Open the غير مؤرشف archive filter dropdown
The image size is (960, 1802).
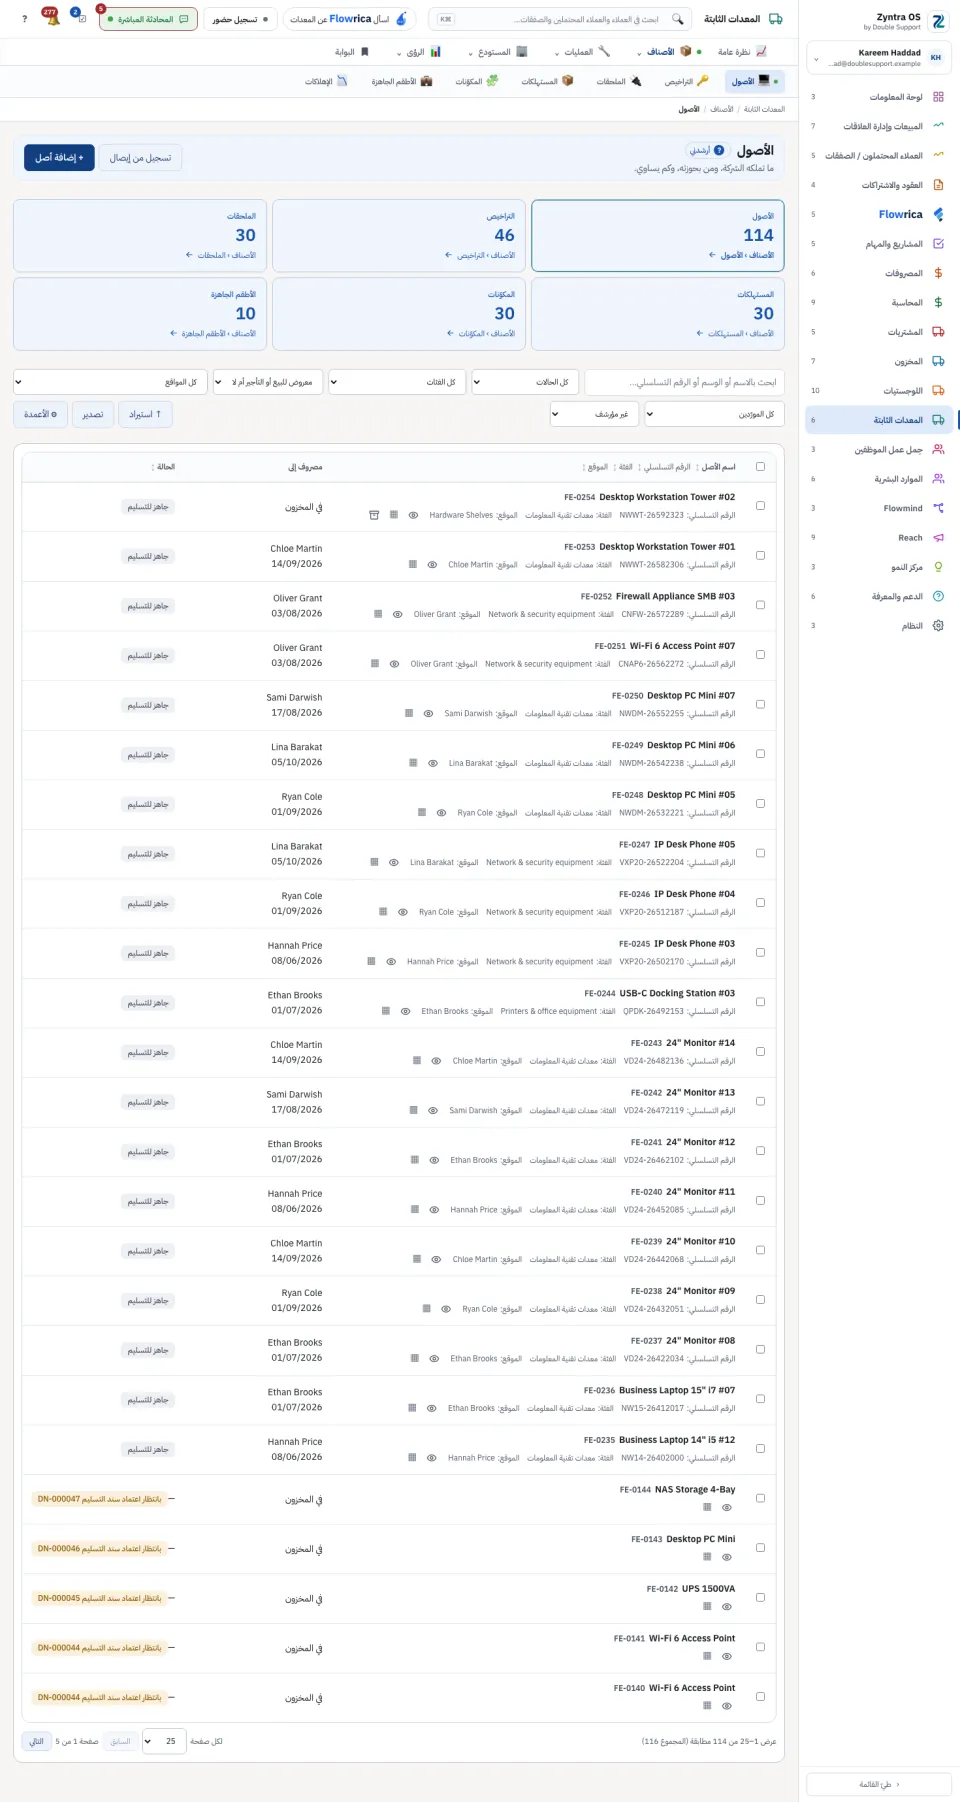pyautogui.click(x=594, y=414)
